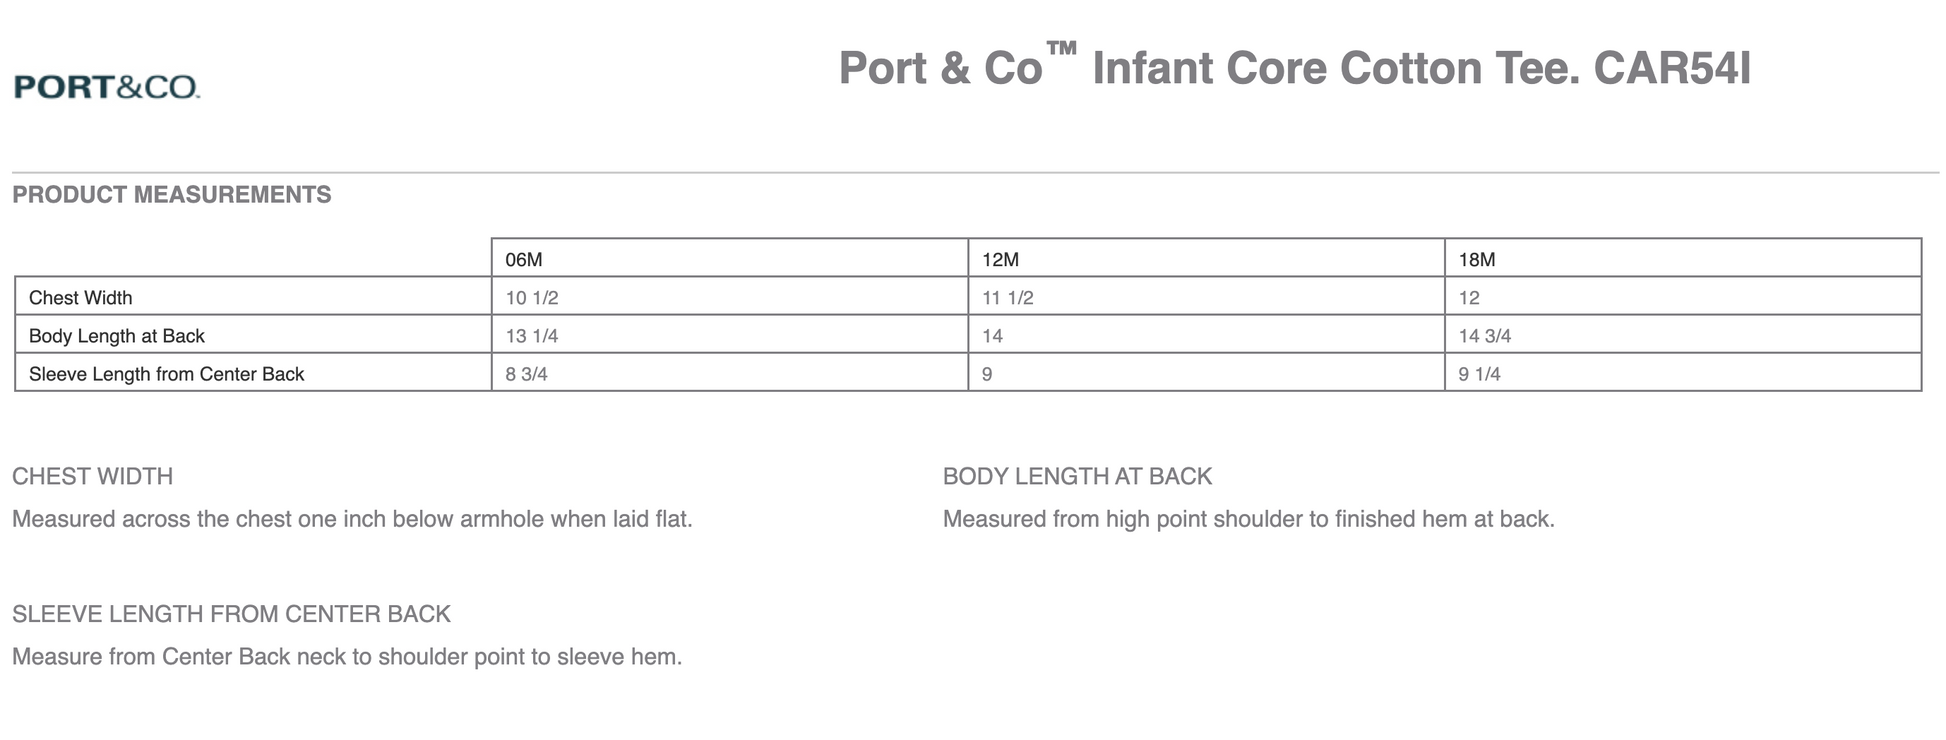Click the BODY LENGTH AT BACK description heading
The height and width of the screenshot is (740, 1946).
tap(1077, 477)
